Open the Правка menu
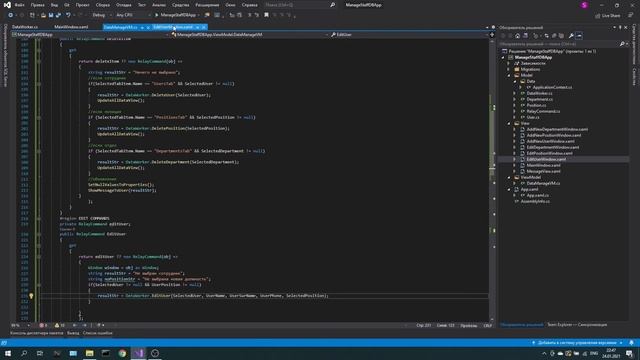This screenshot has width=640, height=360. click(x=38, y=5)
